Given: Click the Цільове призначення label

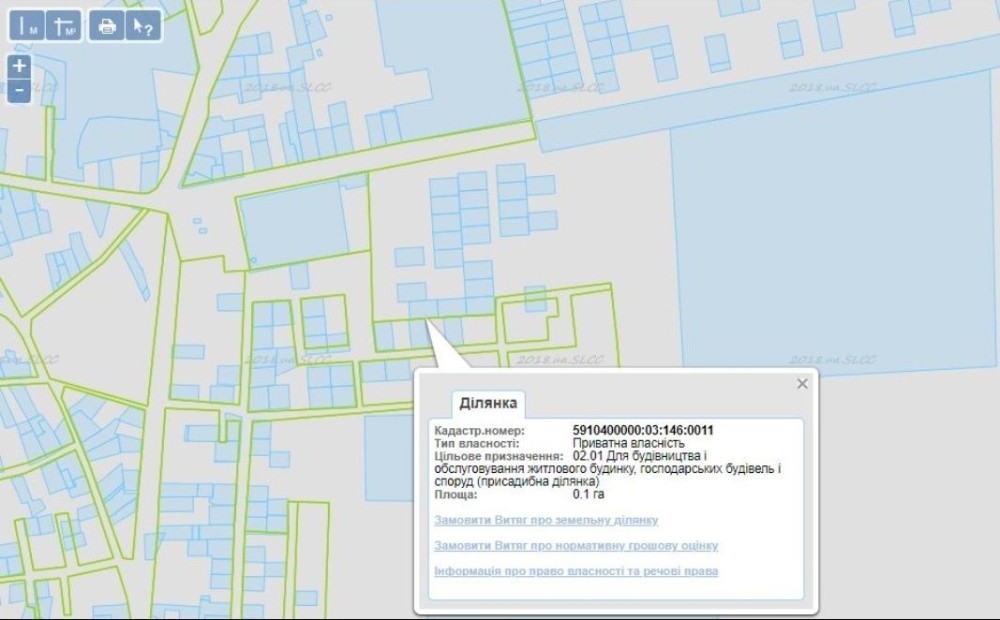Looking at the screenshot, I should click(x=499, y=456).
